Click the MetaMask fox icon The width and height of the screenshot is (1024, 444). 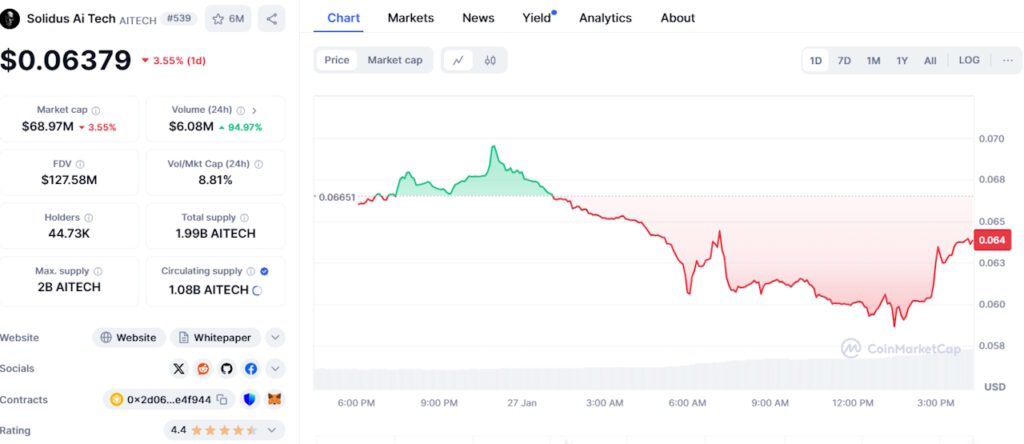[x=274, y=400]
